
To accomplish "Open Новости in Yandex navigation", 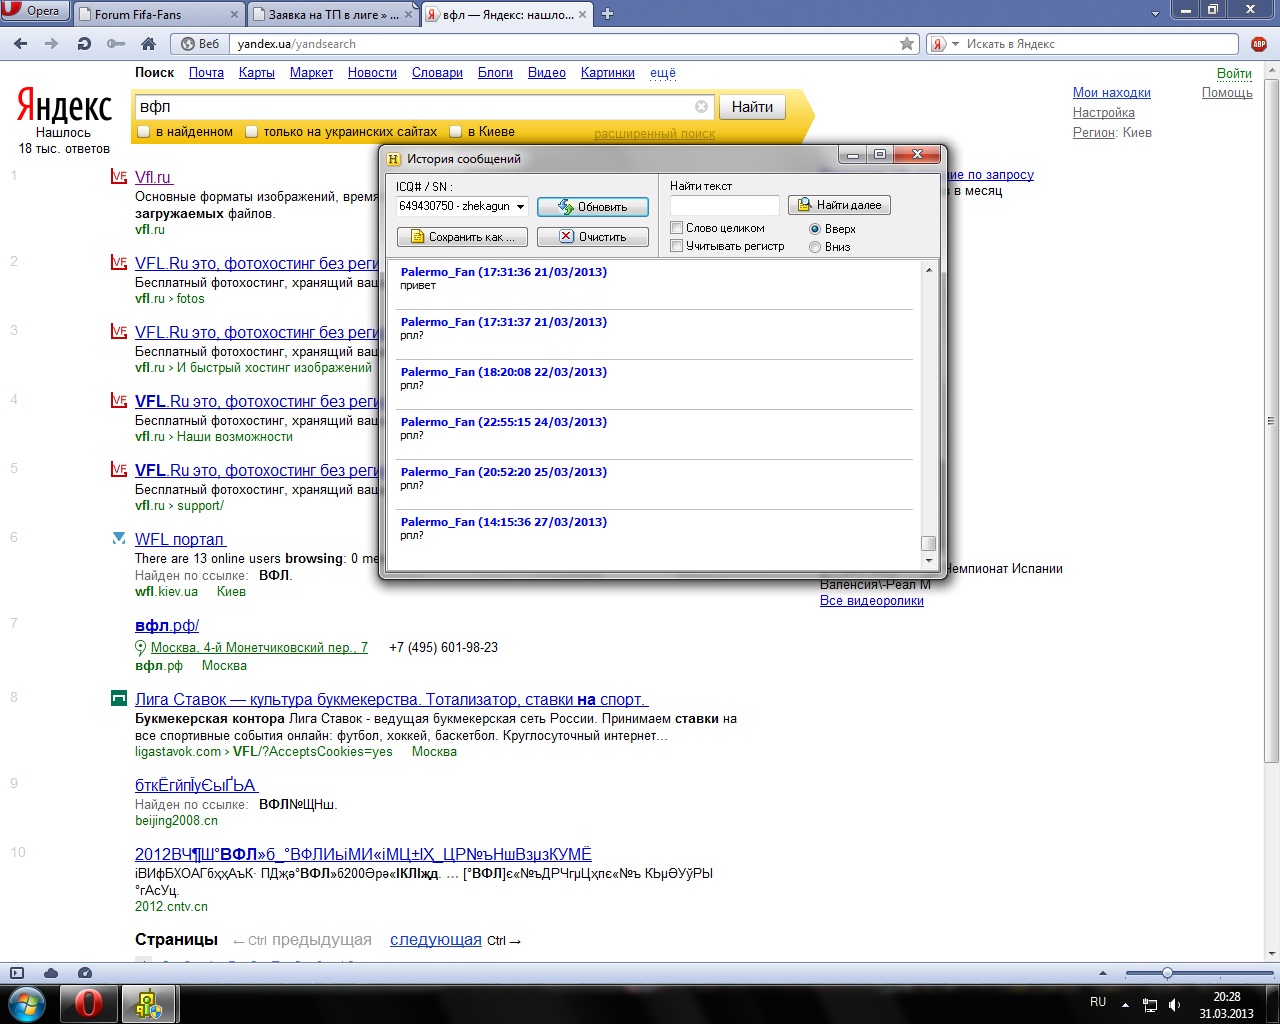I will [372, 73].
